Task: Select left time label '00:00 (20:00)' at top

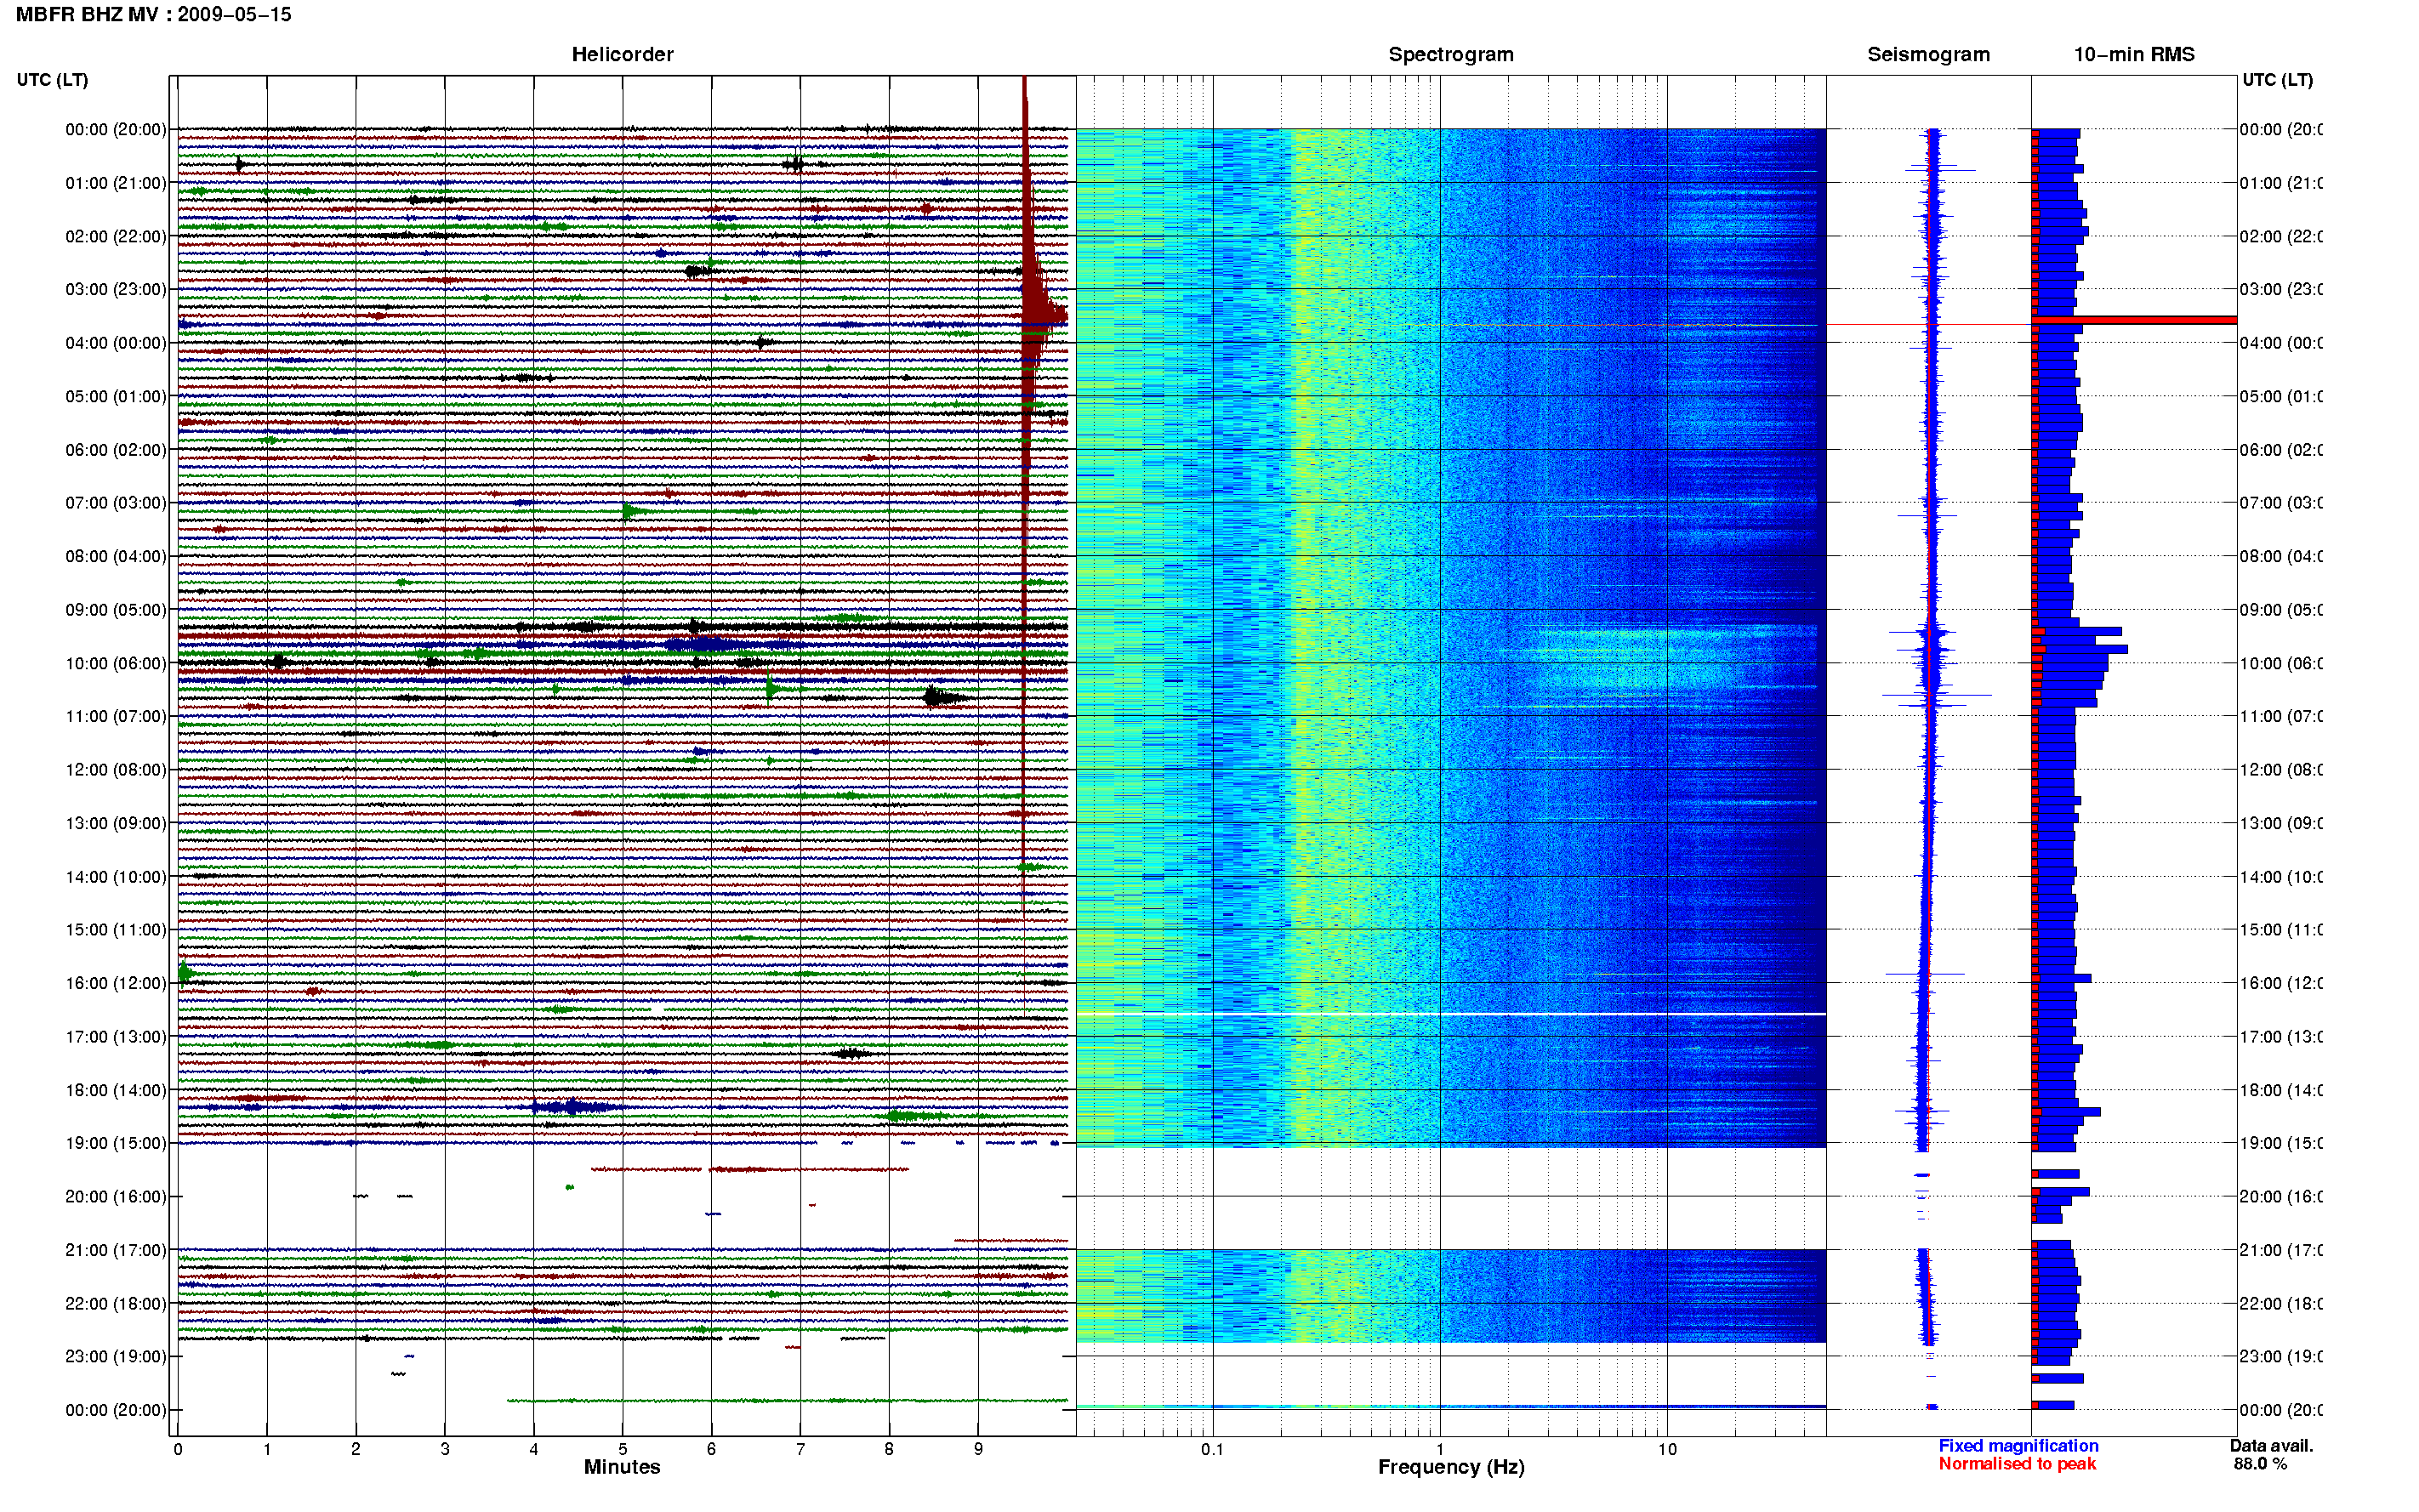Action: tap(116, 129)
